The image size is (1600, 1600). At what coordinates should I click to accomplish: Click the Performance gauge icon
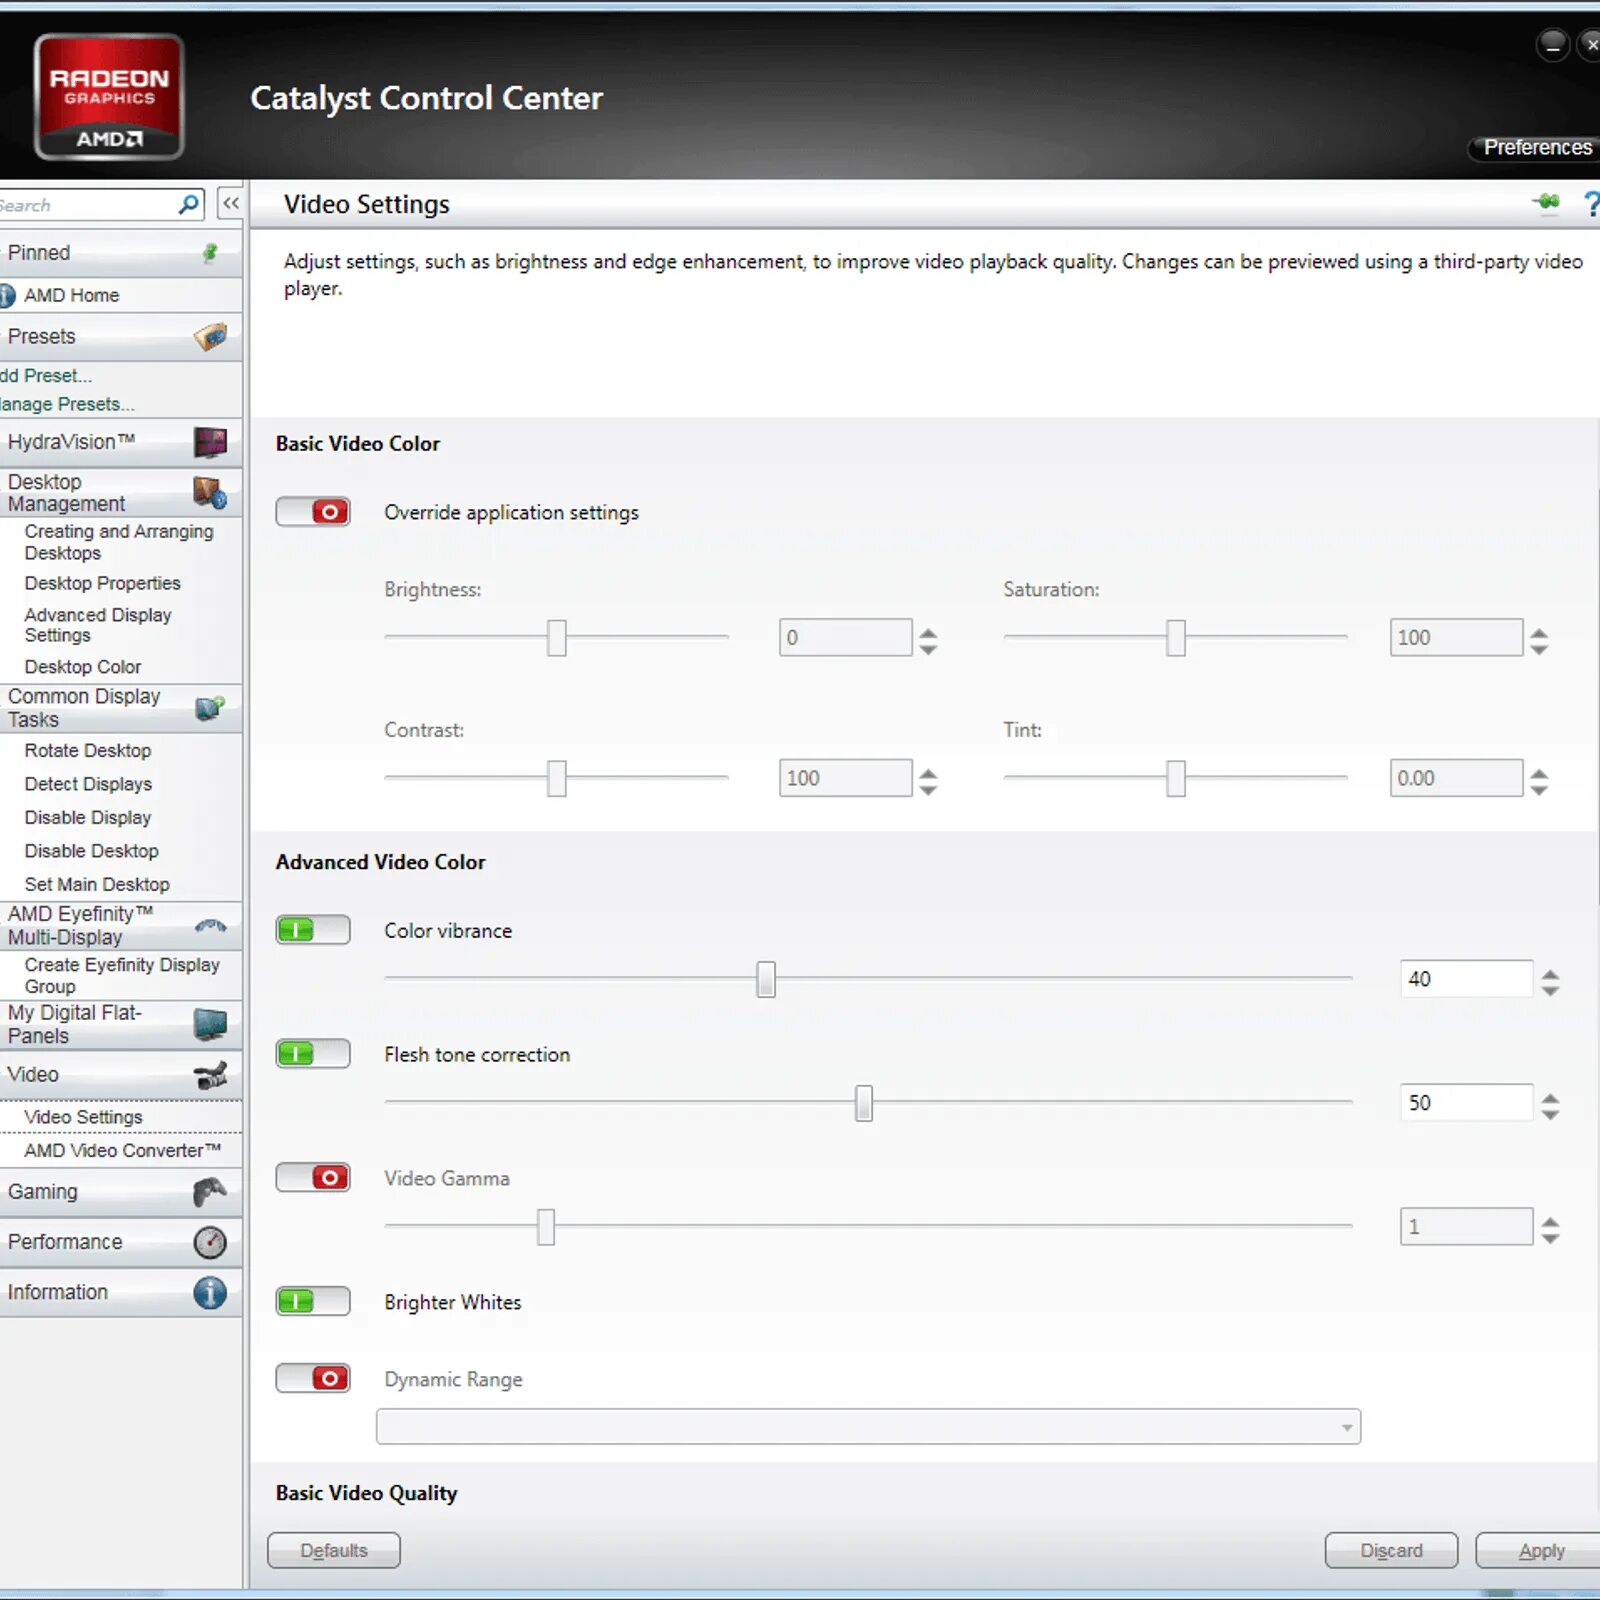point(210,1242)
